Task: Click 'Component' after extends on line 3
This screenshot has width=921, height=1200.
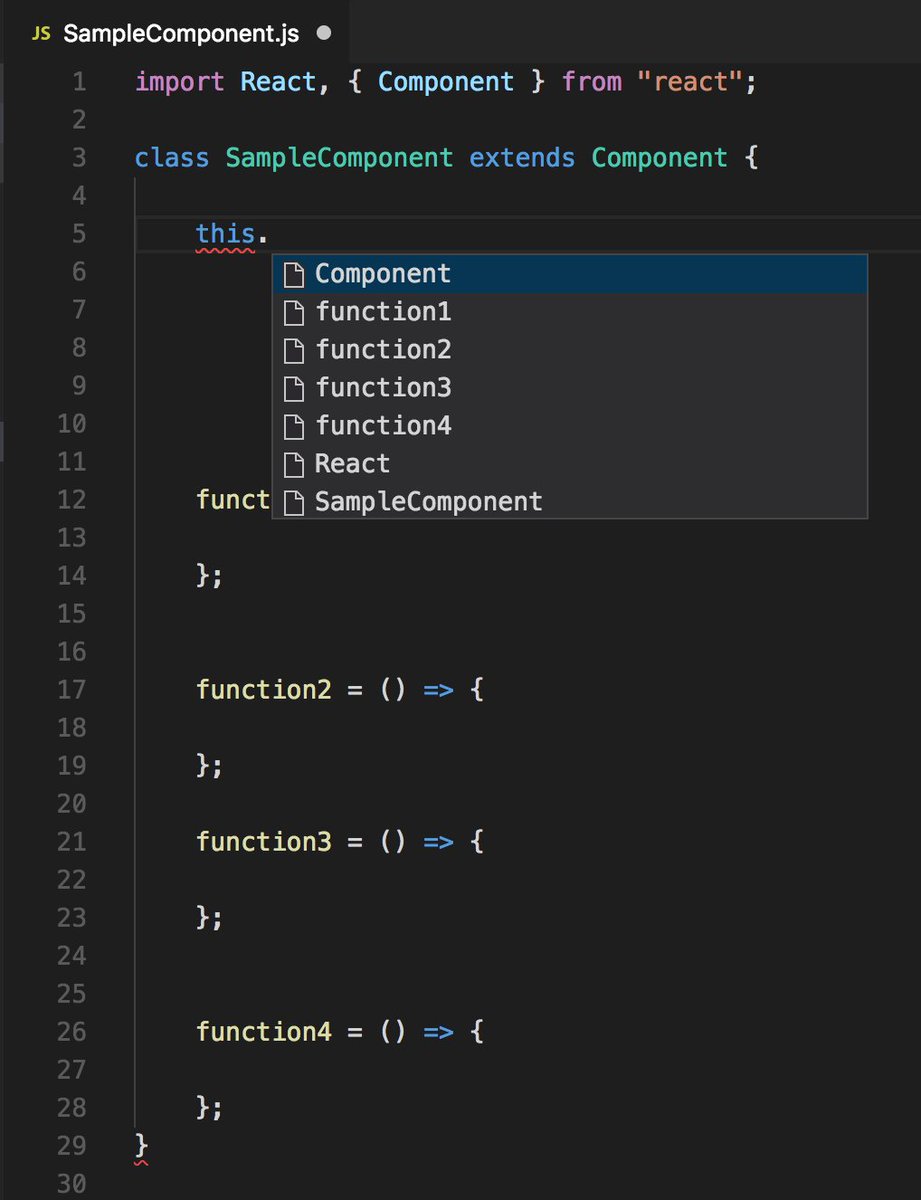Action: 660,158
